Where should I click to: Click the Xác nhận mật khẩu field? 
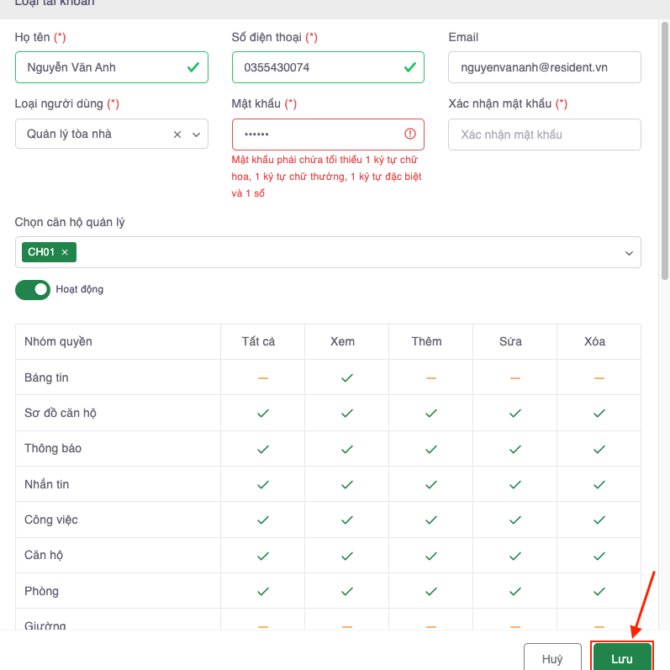tap(544, 134)
